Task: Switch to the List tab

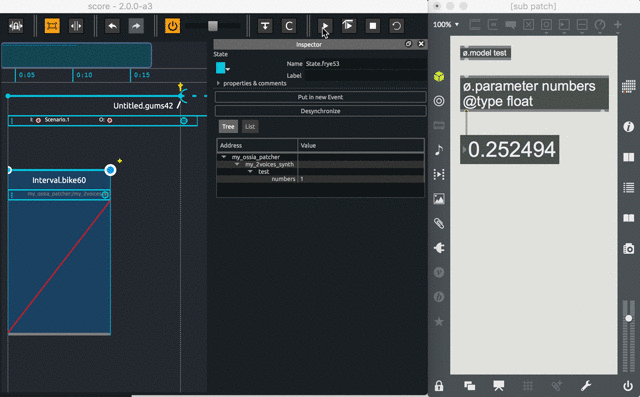Action: [250, 126]
